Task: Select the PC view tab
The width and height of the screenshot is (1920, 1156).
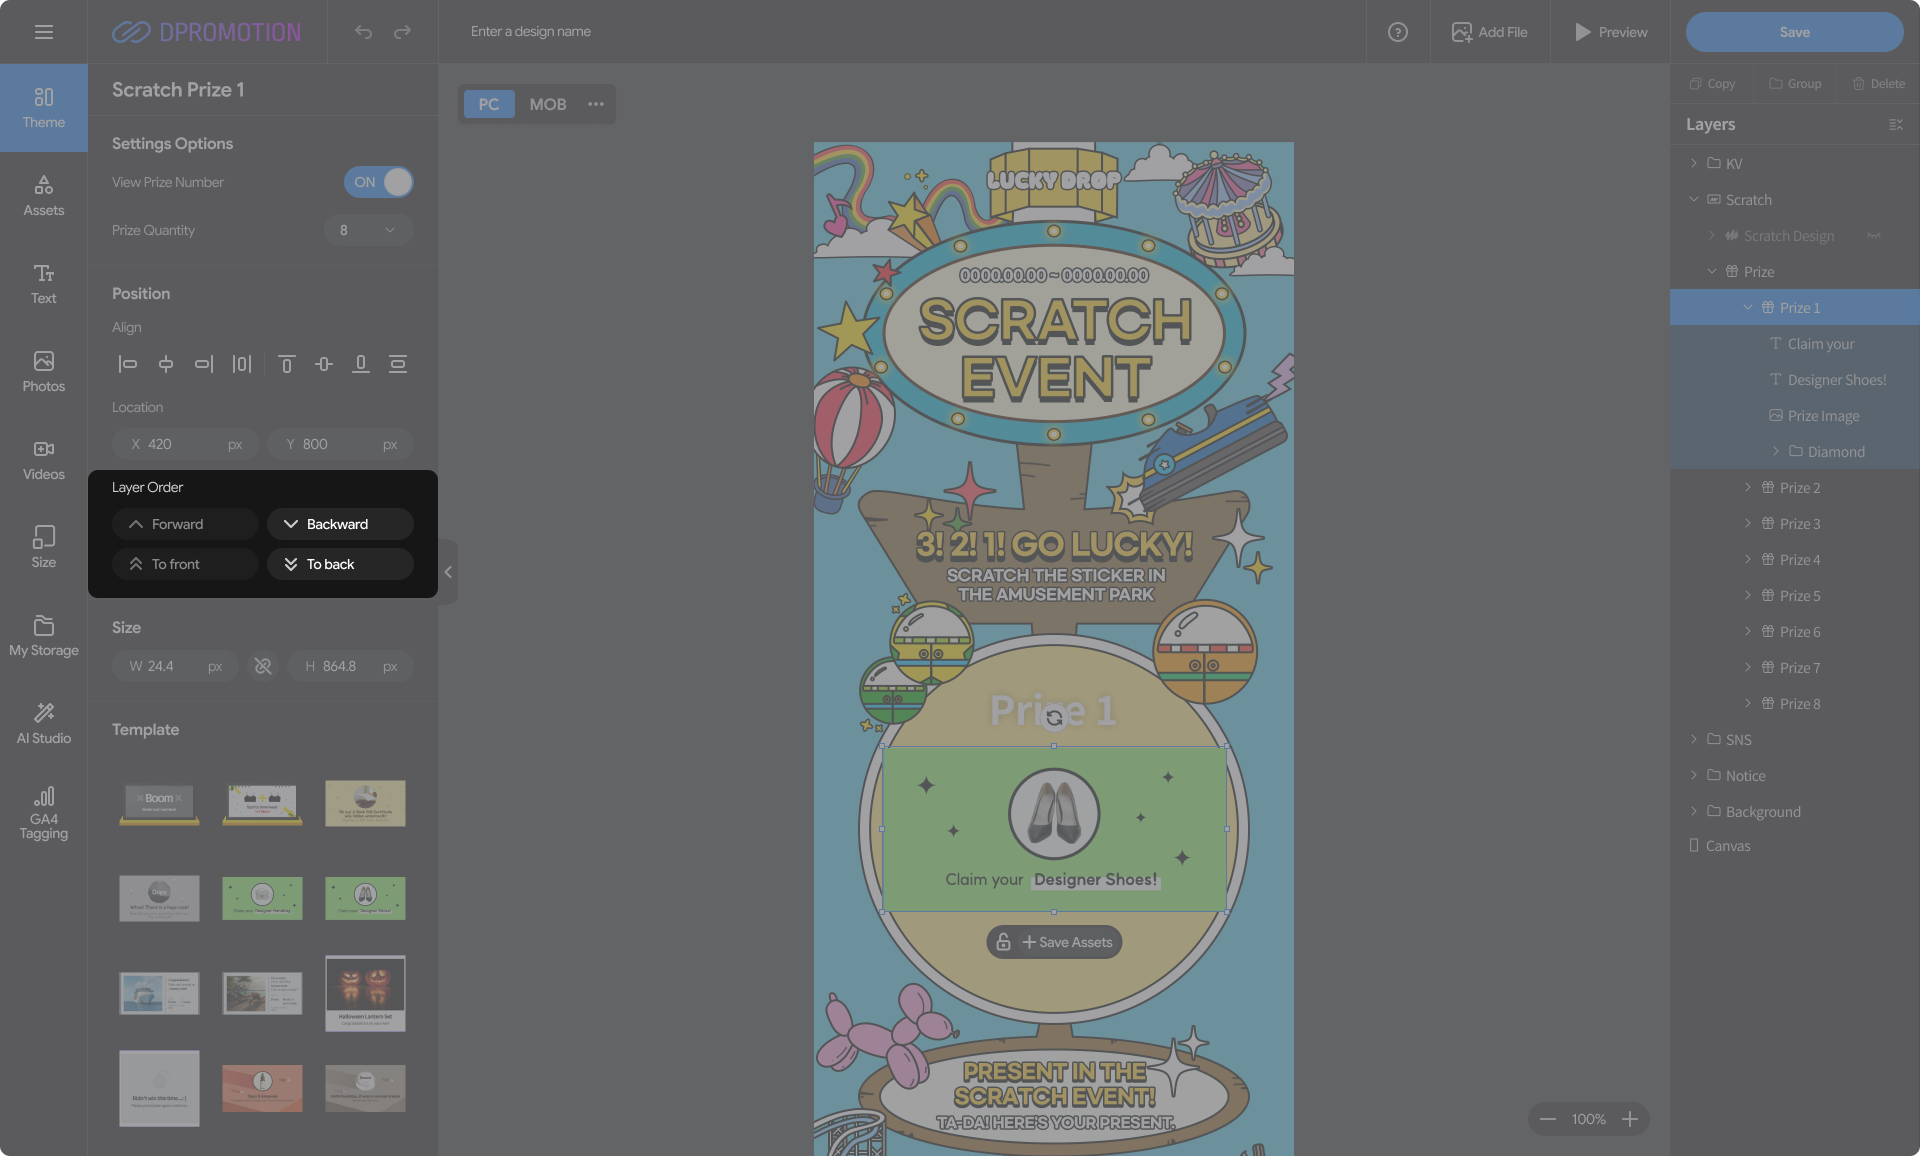Action: tap(488, 104)
